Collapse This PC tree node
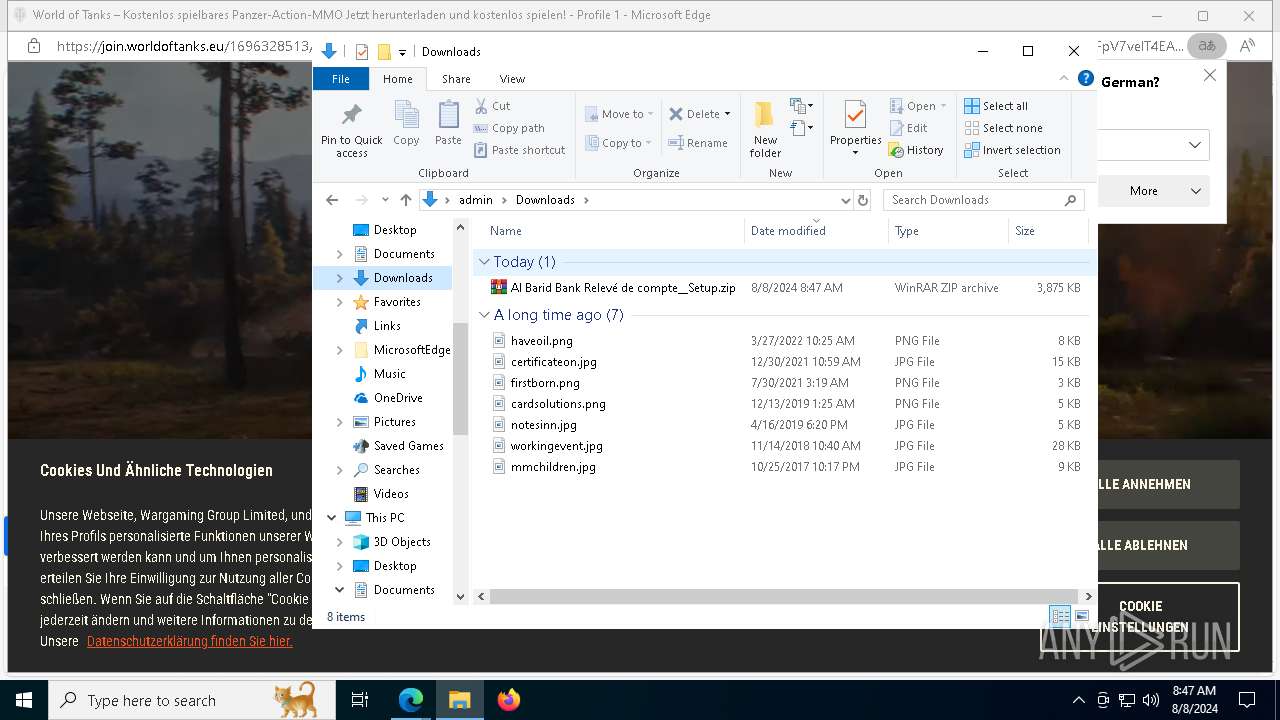The height and width of the screenshot is (720, 1280). [x=332, y=518]
